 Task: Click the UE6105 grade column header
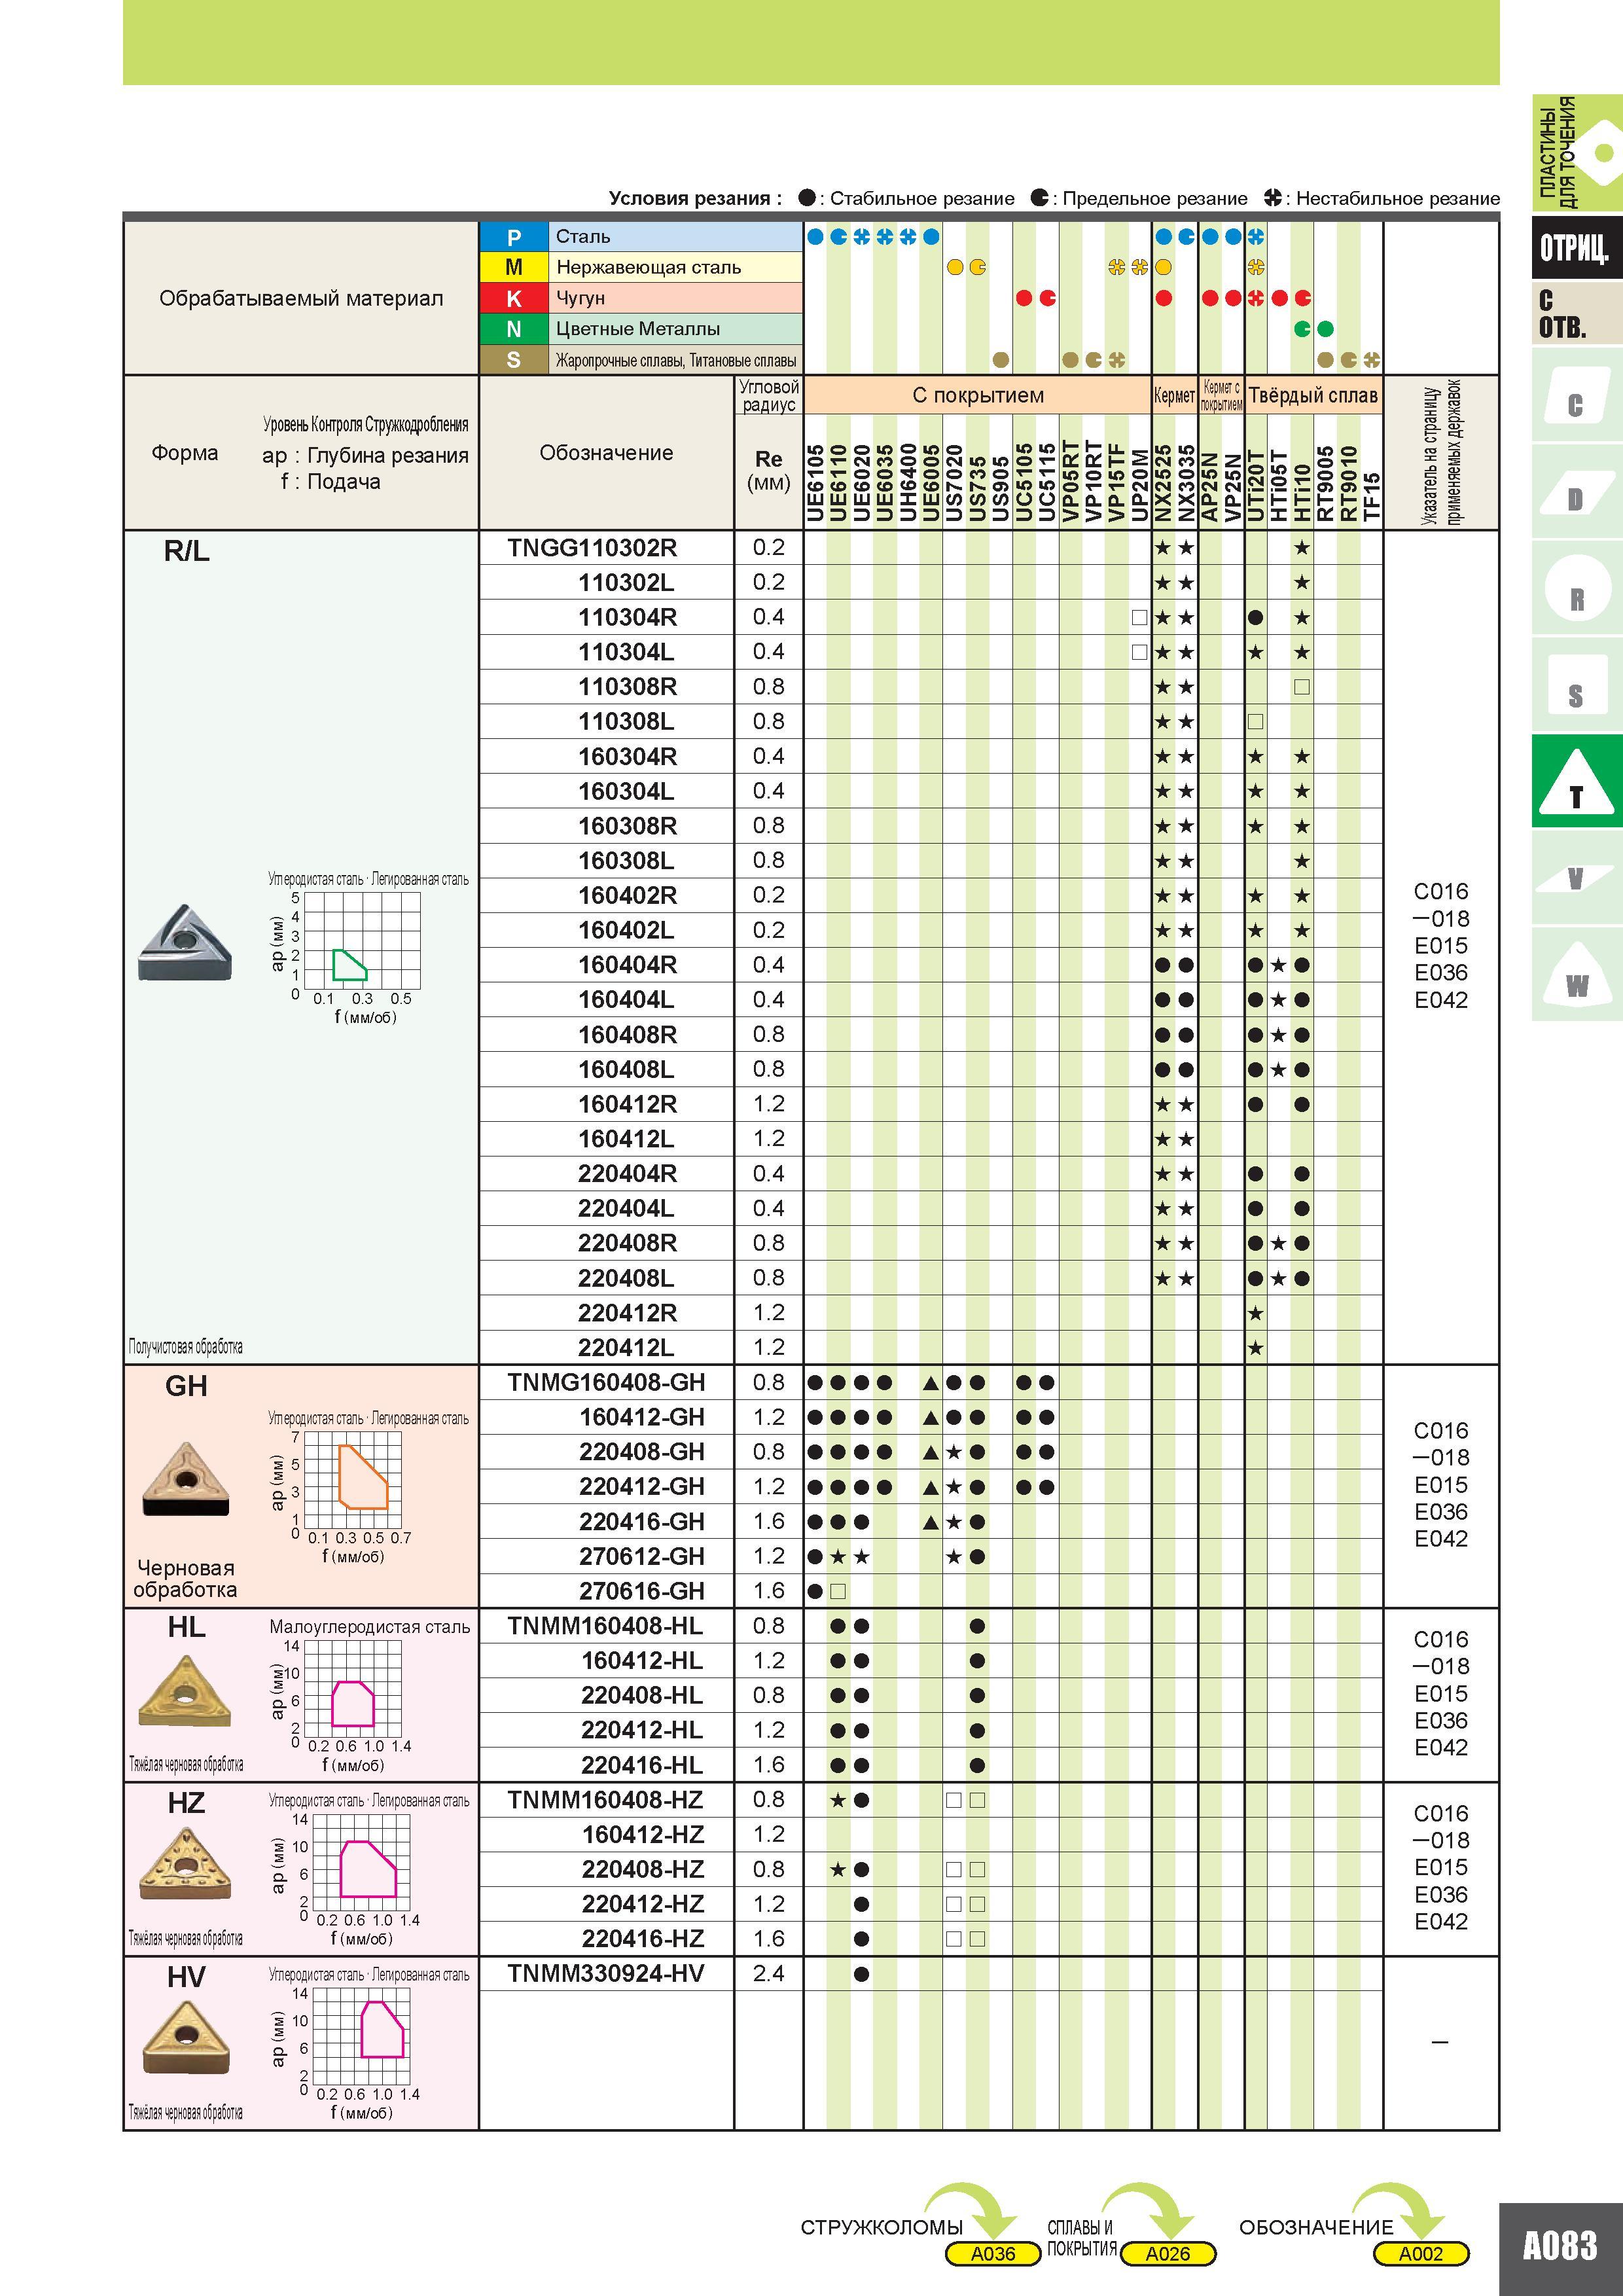(x=815, y=483)
